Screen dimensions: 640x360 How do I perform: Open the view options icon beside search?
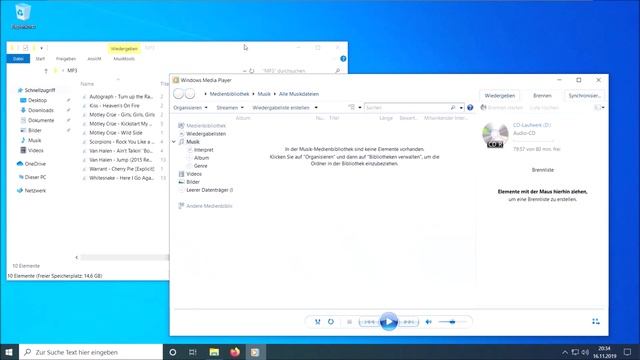tap(351, 107)
